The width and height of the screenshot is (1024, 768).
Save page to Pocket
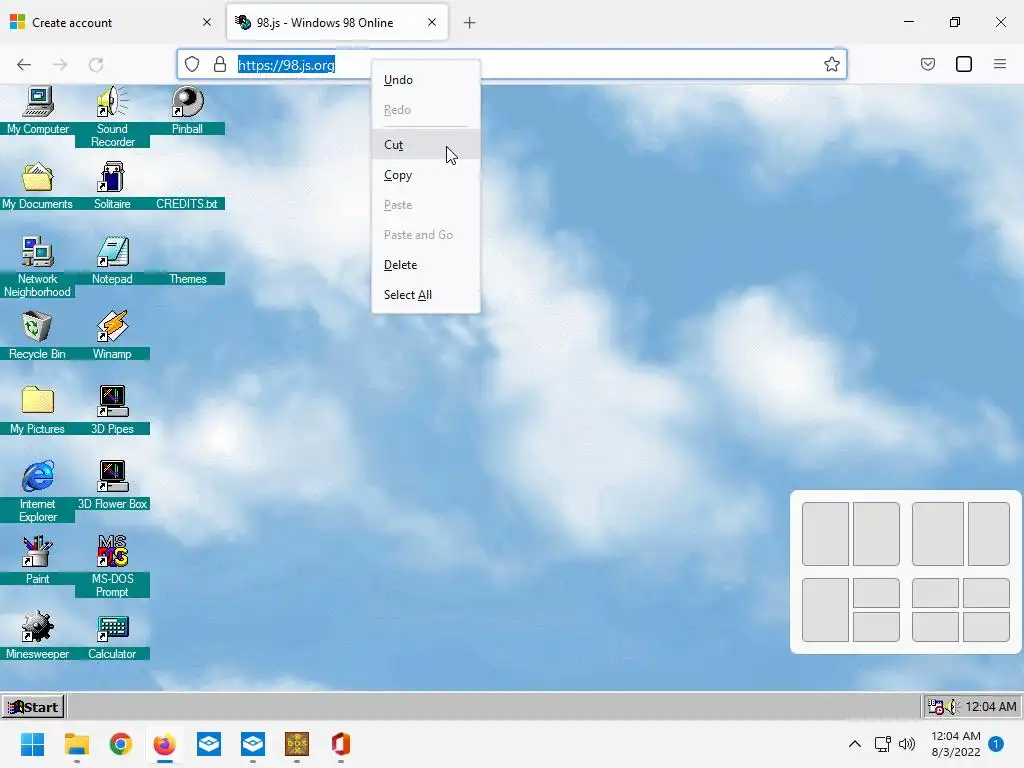point(928,64)
